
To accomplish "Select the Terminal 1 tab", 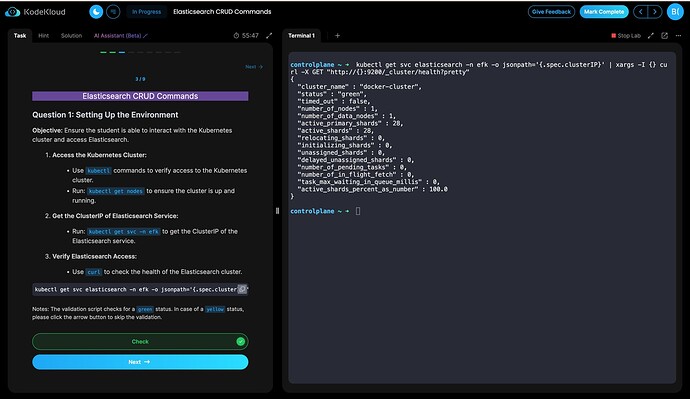I will 301,36.
